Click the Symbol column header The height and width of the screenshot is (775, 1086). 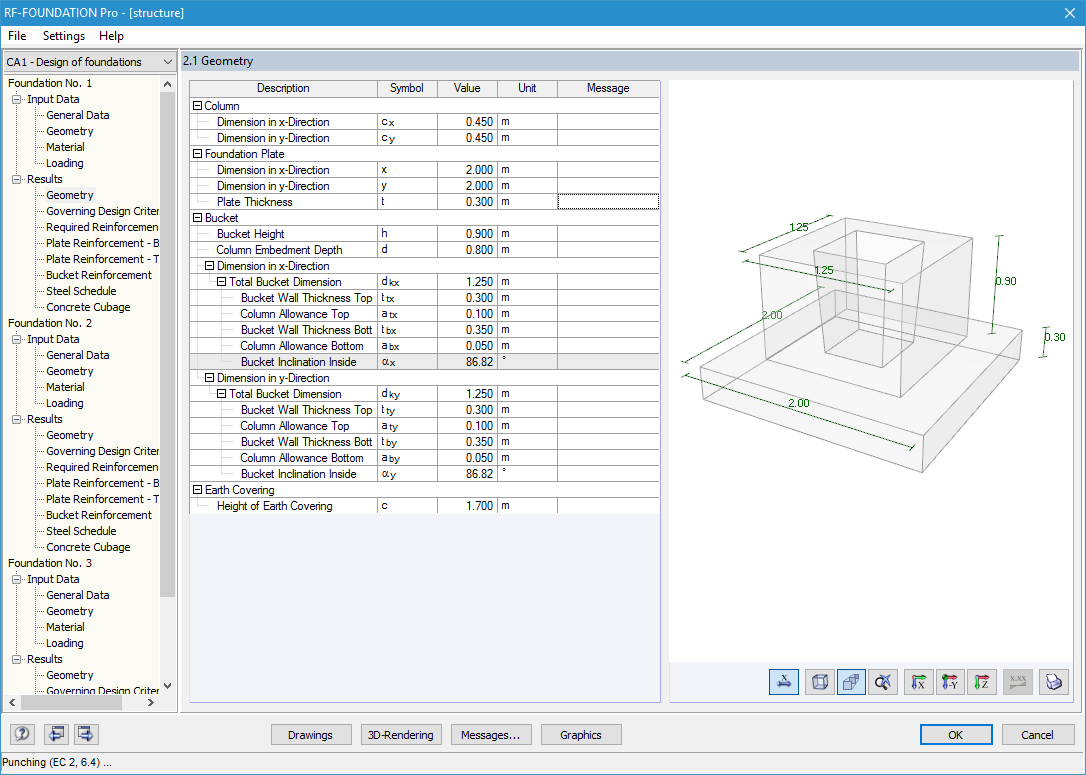407,88
